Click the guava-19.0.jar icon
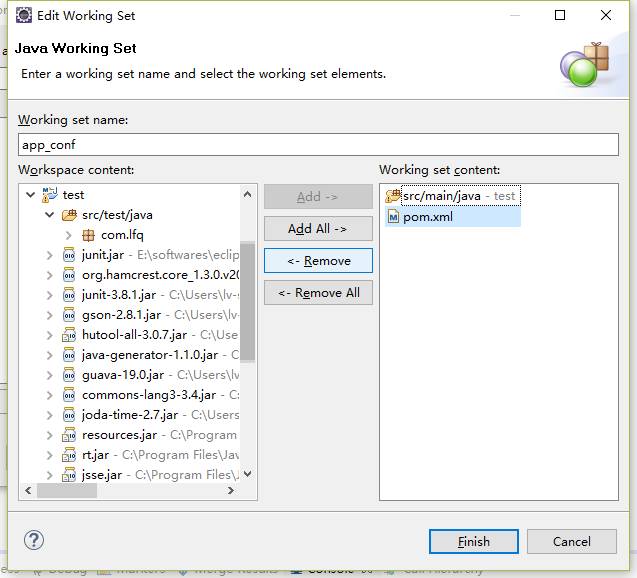 (x=69, y=375)
